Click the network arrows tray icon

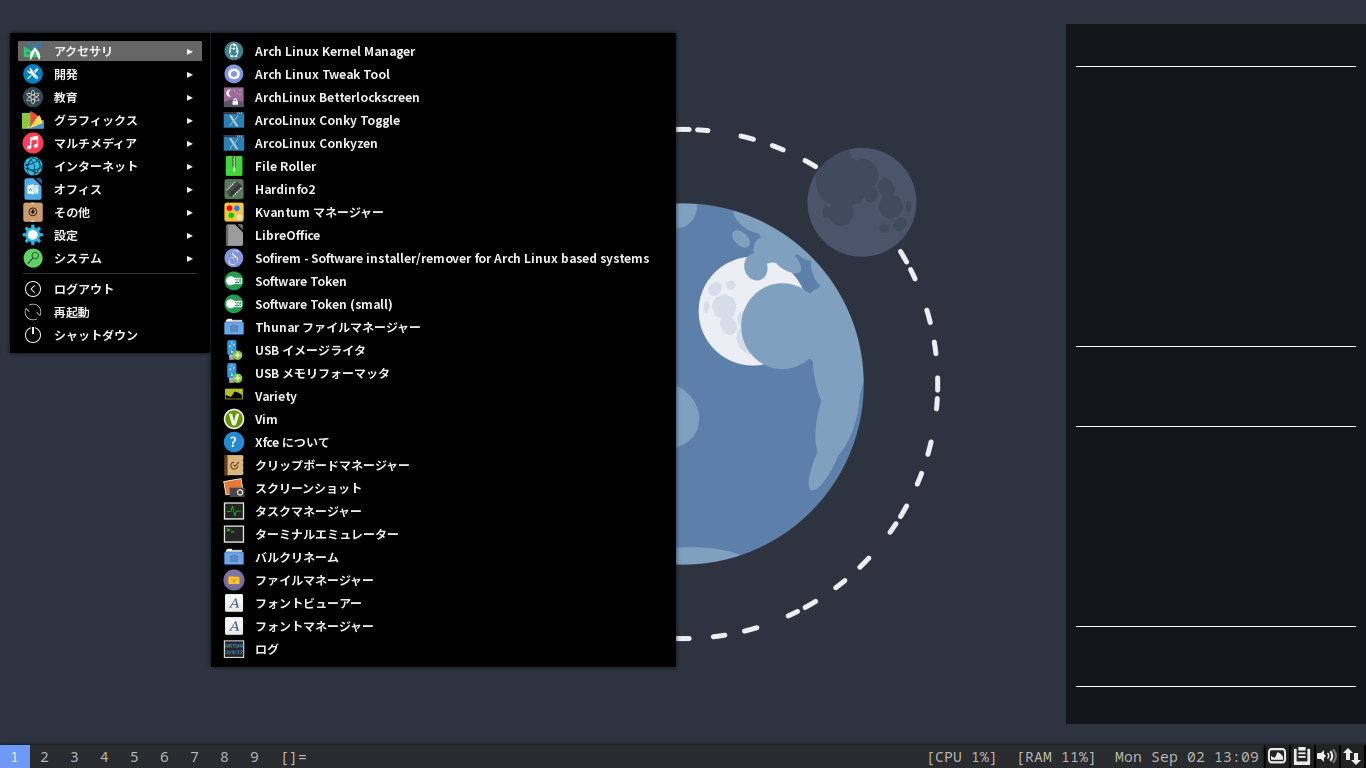point(1351,756)
